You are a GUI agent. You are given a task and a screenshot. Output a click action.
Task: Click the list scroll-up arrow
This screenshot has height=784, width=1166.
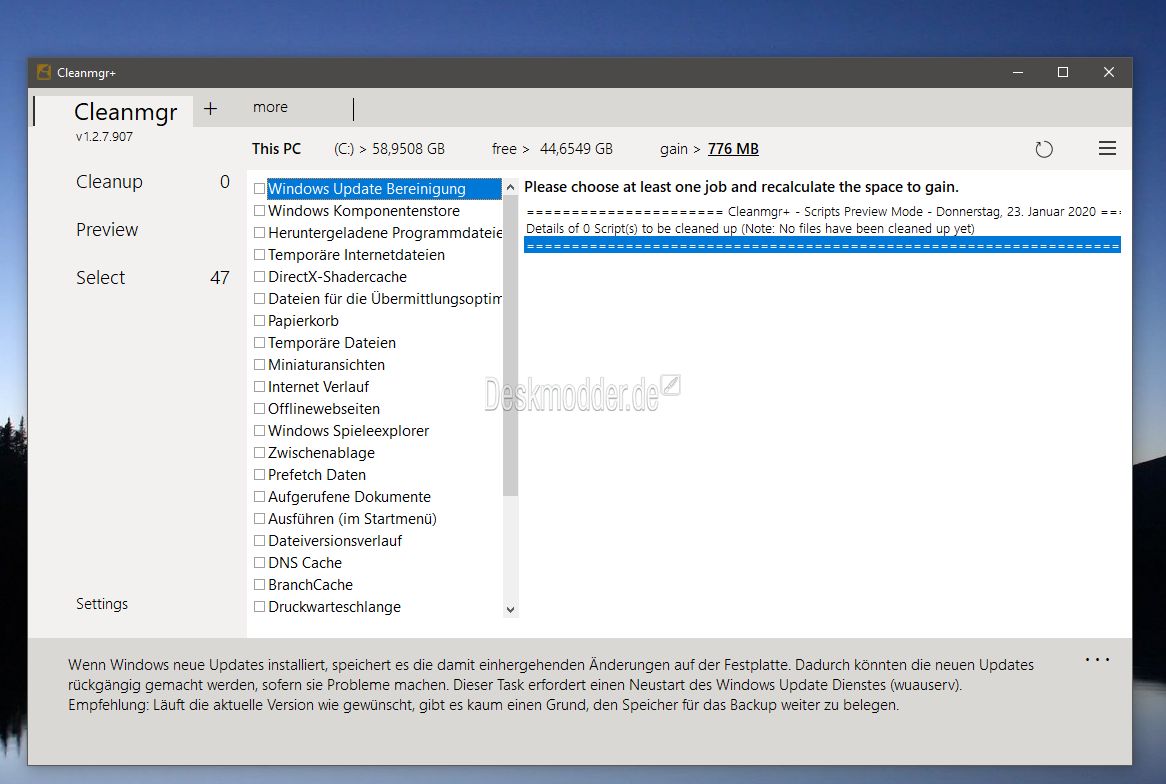510,187
